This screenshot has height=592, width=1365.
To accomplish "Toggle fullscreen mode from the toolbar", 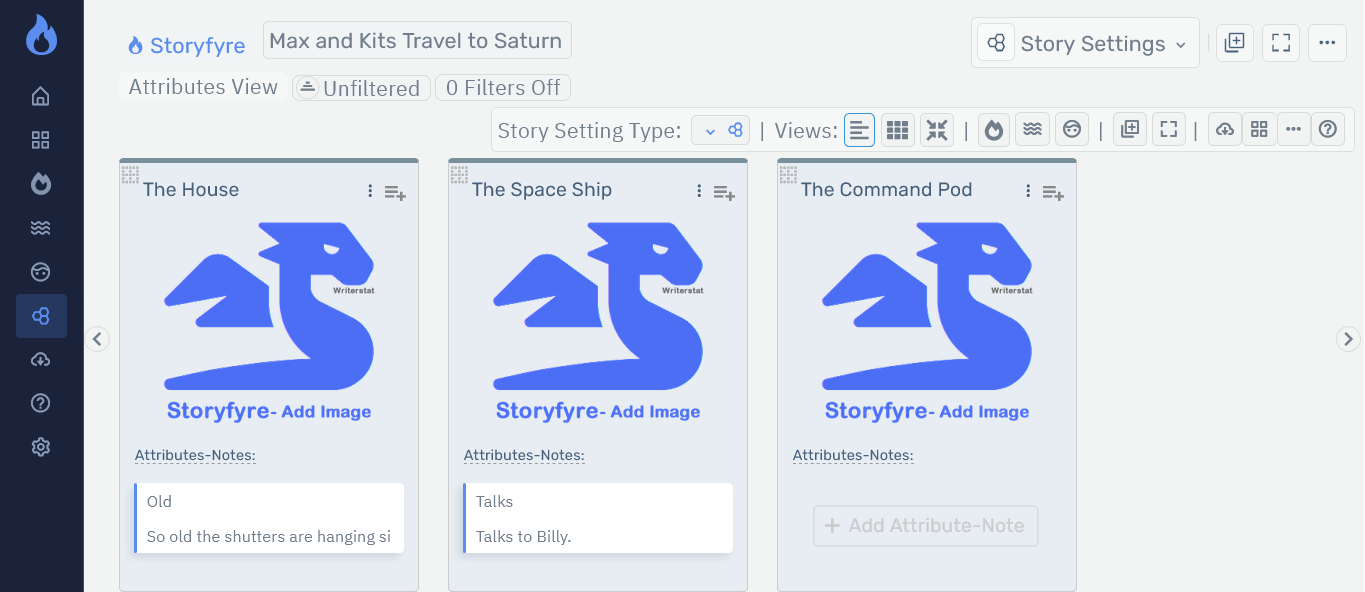I will [1281, 43].
